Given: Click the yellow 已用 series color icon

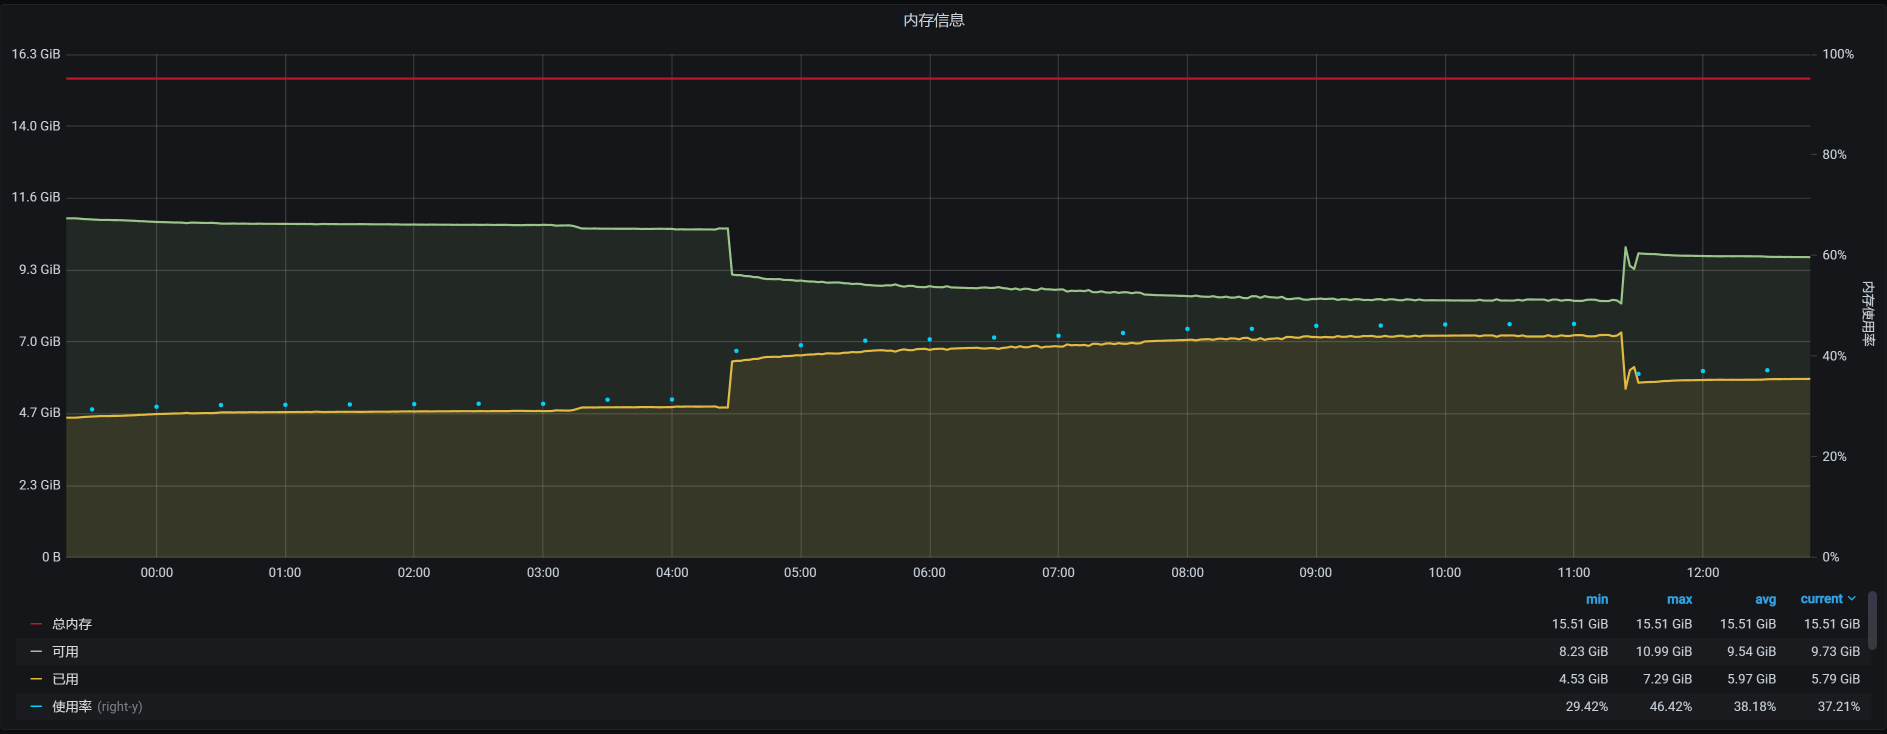Looking at the screenshot, I should 36,679.
